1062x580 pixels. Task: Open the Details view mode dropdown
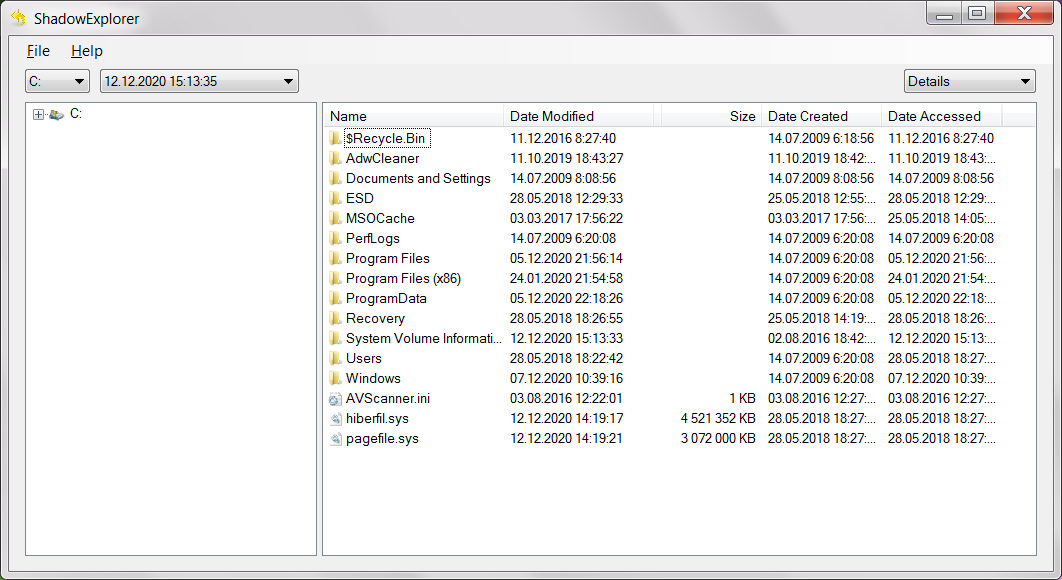pyautogui.click(x=969, y=81)
